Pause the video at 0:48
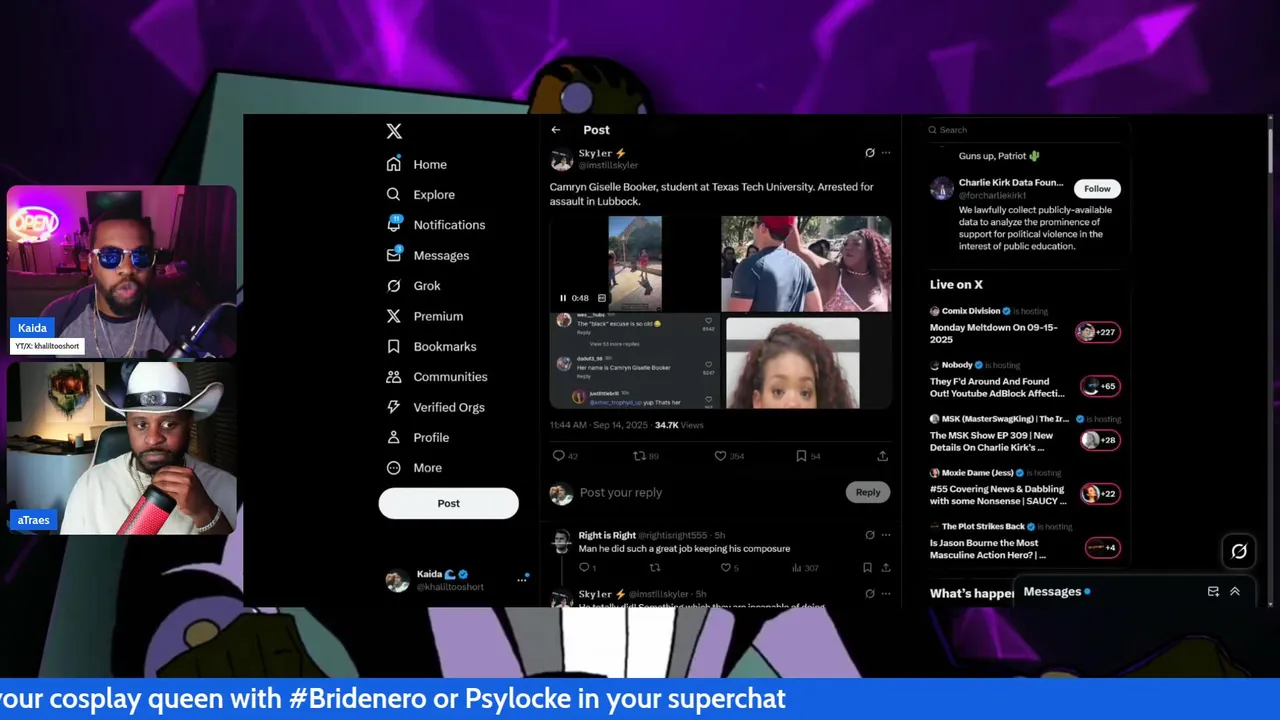 563,298
